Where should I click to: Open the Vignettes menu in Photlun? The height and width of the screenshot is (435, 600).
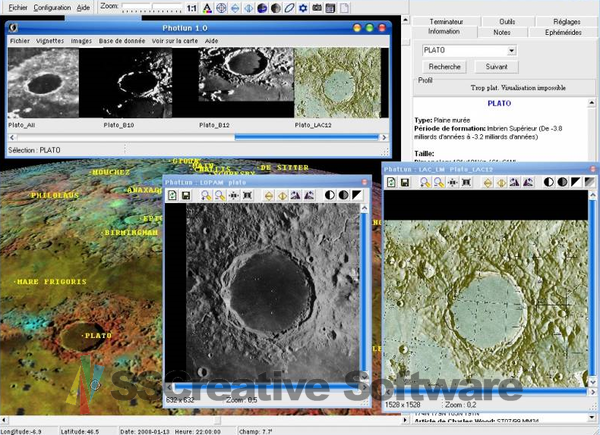52,41
